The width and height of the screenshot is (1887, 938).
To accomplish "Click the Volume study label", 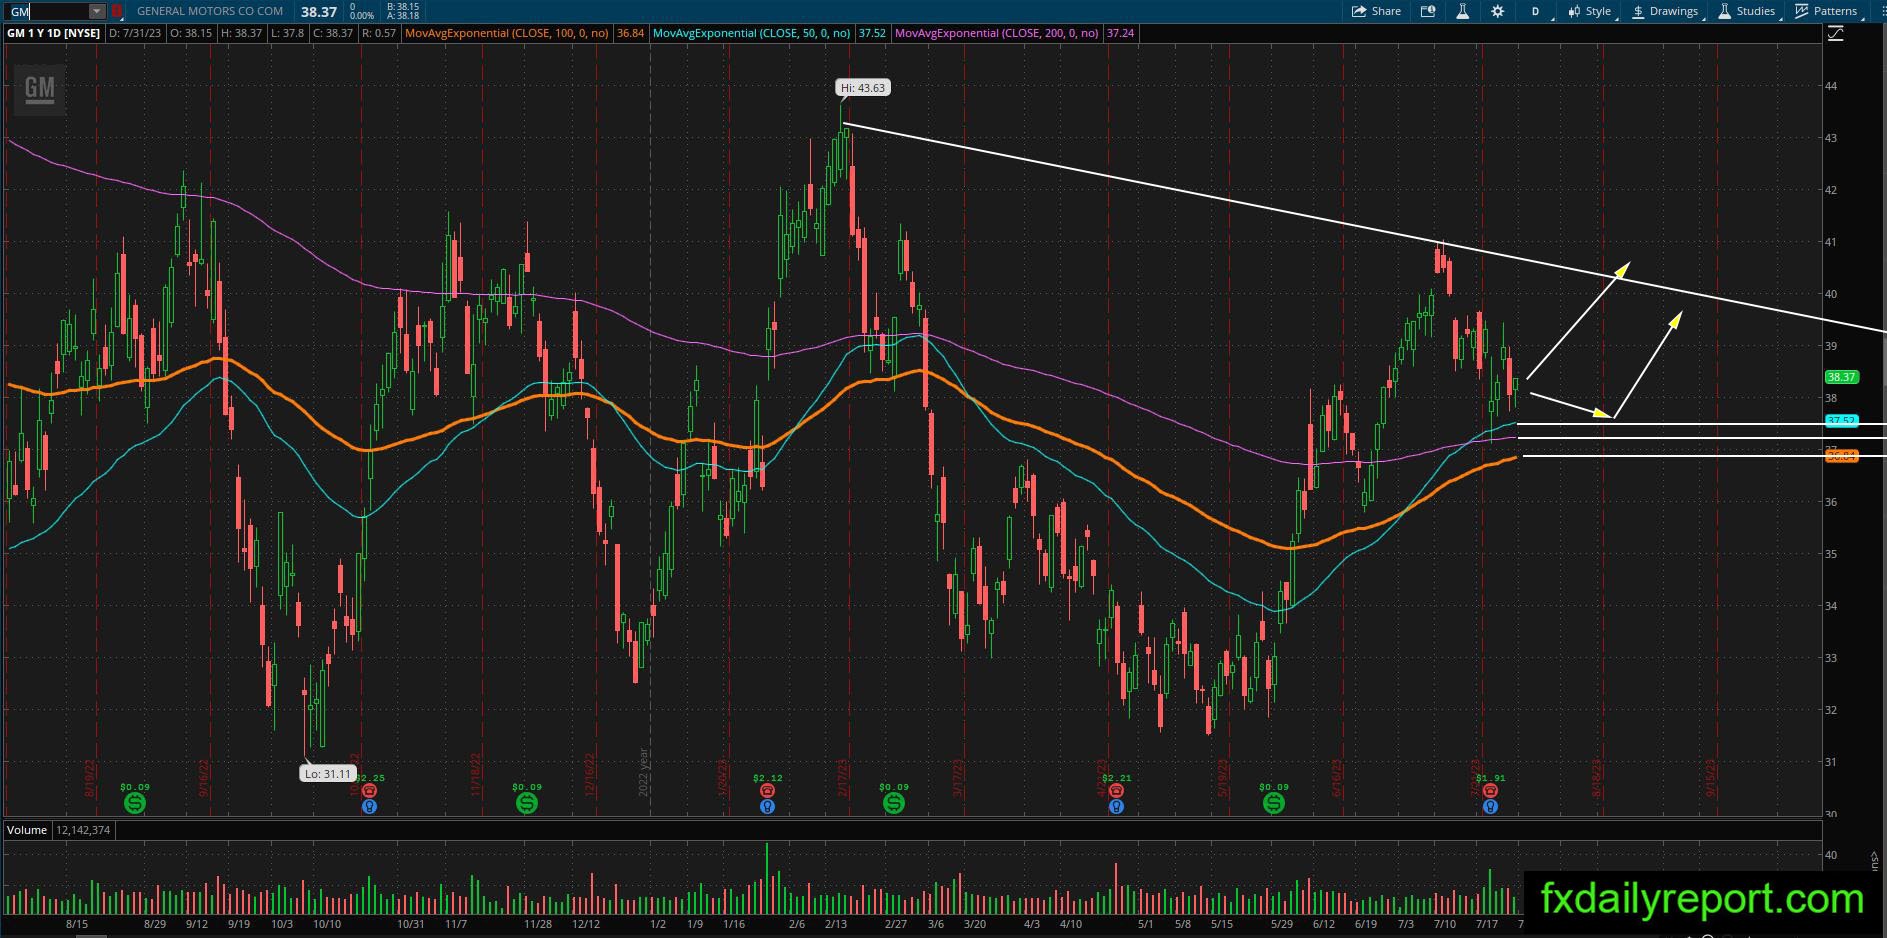I will click(x=27, y=830).
